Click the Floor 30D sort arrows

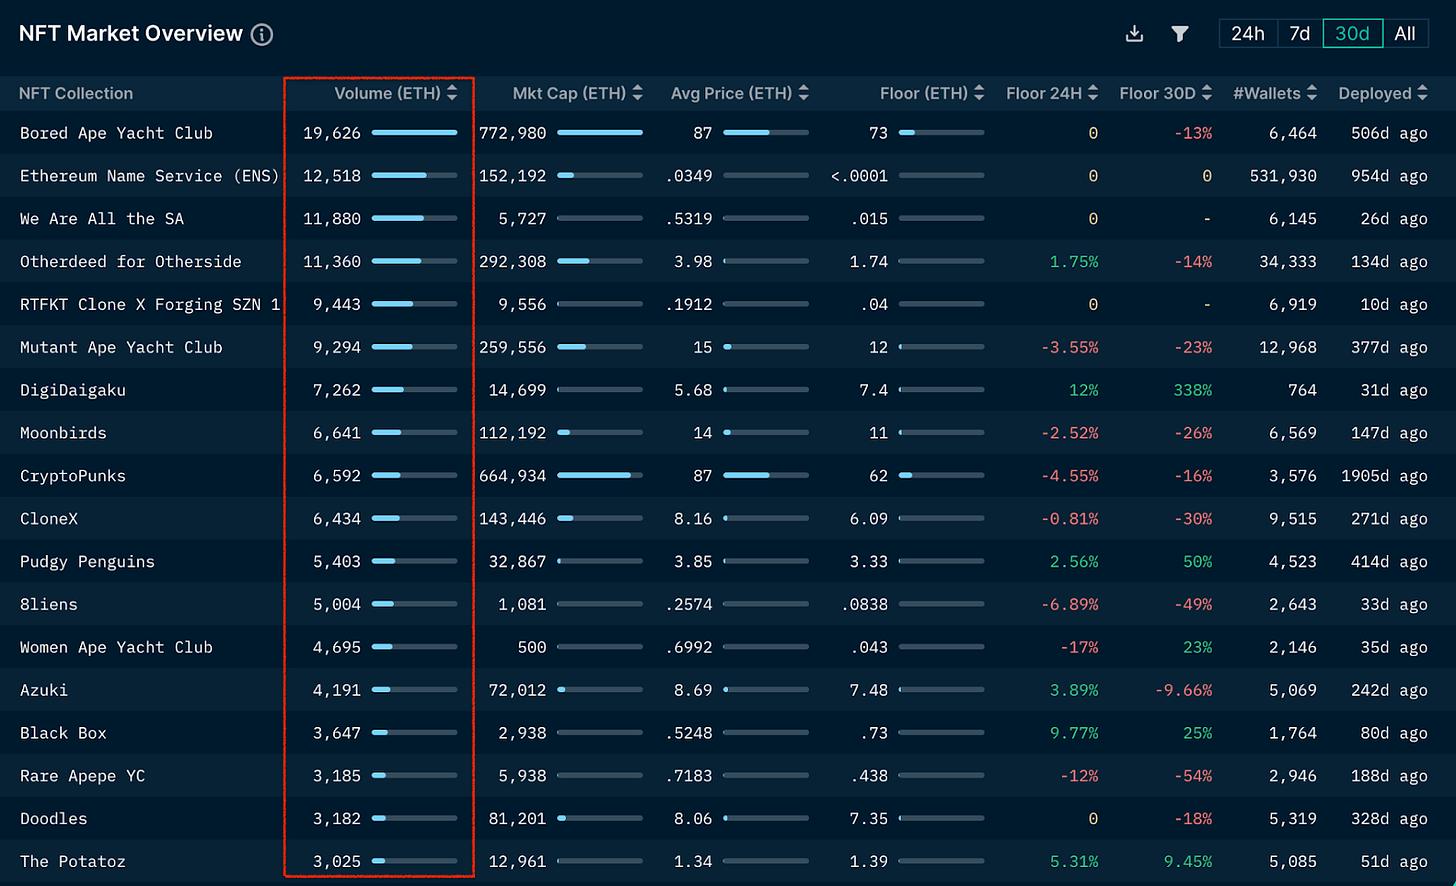click(x=1207, y=93)
